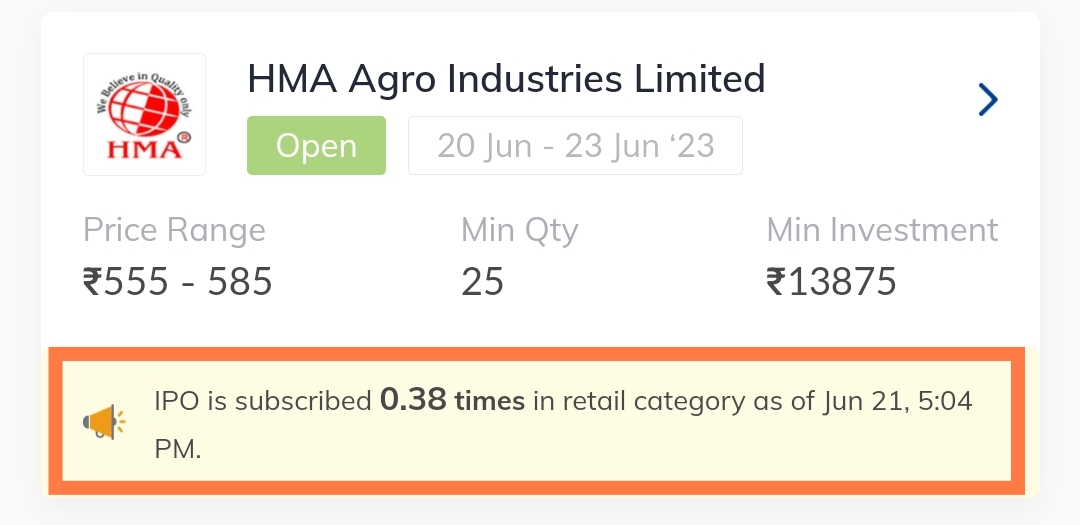Click the Min Investment label

pyautogui.click(x=882, y=230)
